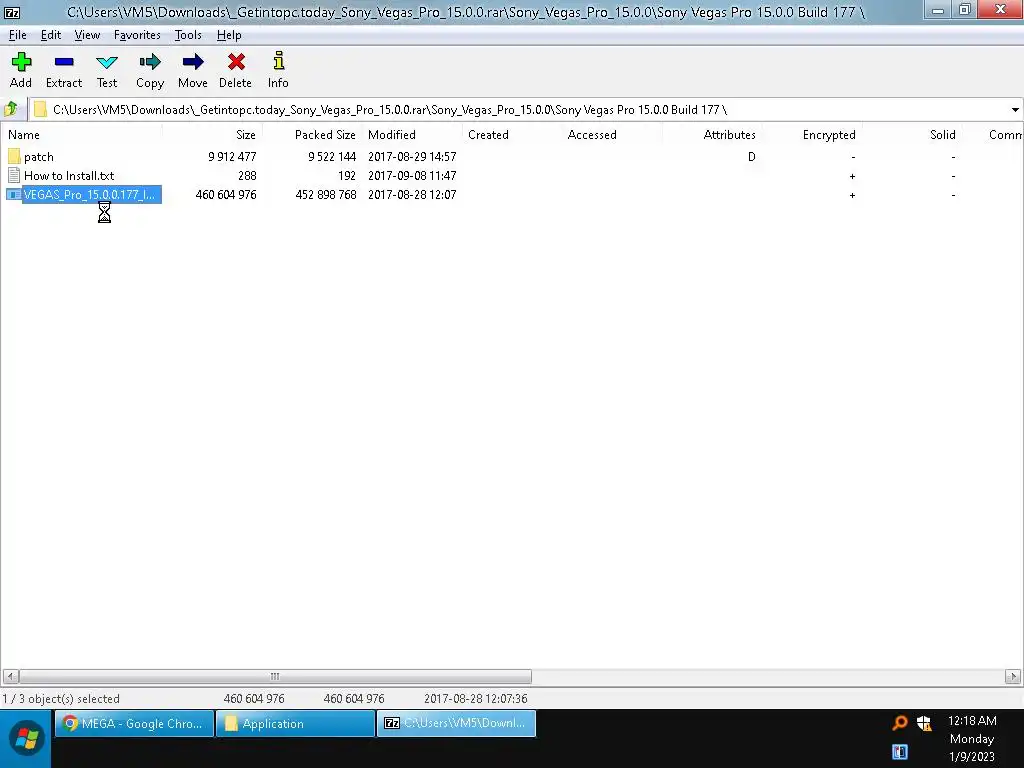Sort by the Name column header
This screenshot has width=1024, height=768.
82,135
